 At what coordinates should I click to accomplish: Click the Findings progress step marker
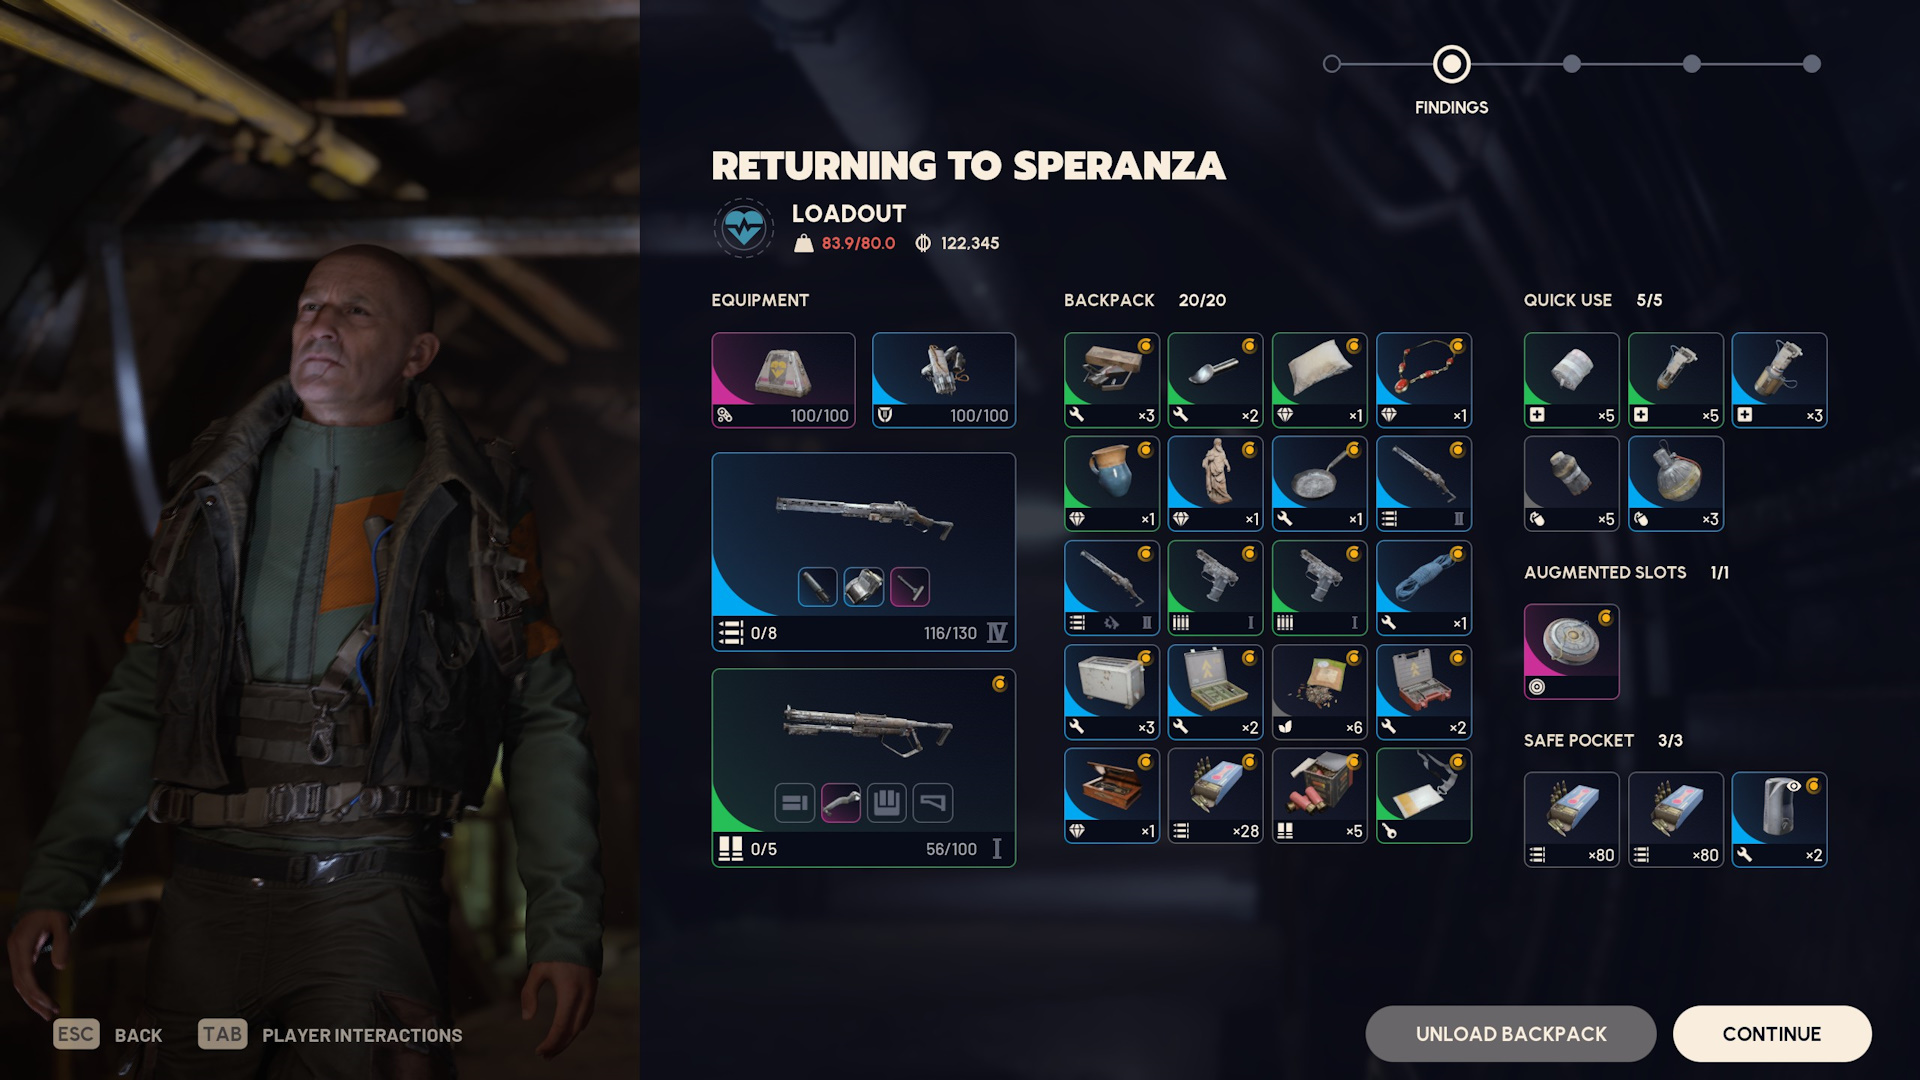click(x=1451, y=64)
